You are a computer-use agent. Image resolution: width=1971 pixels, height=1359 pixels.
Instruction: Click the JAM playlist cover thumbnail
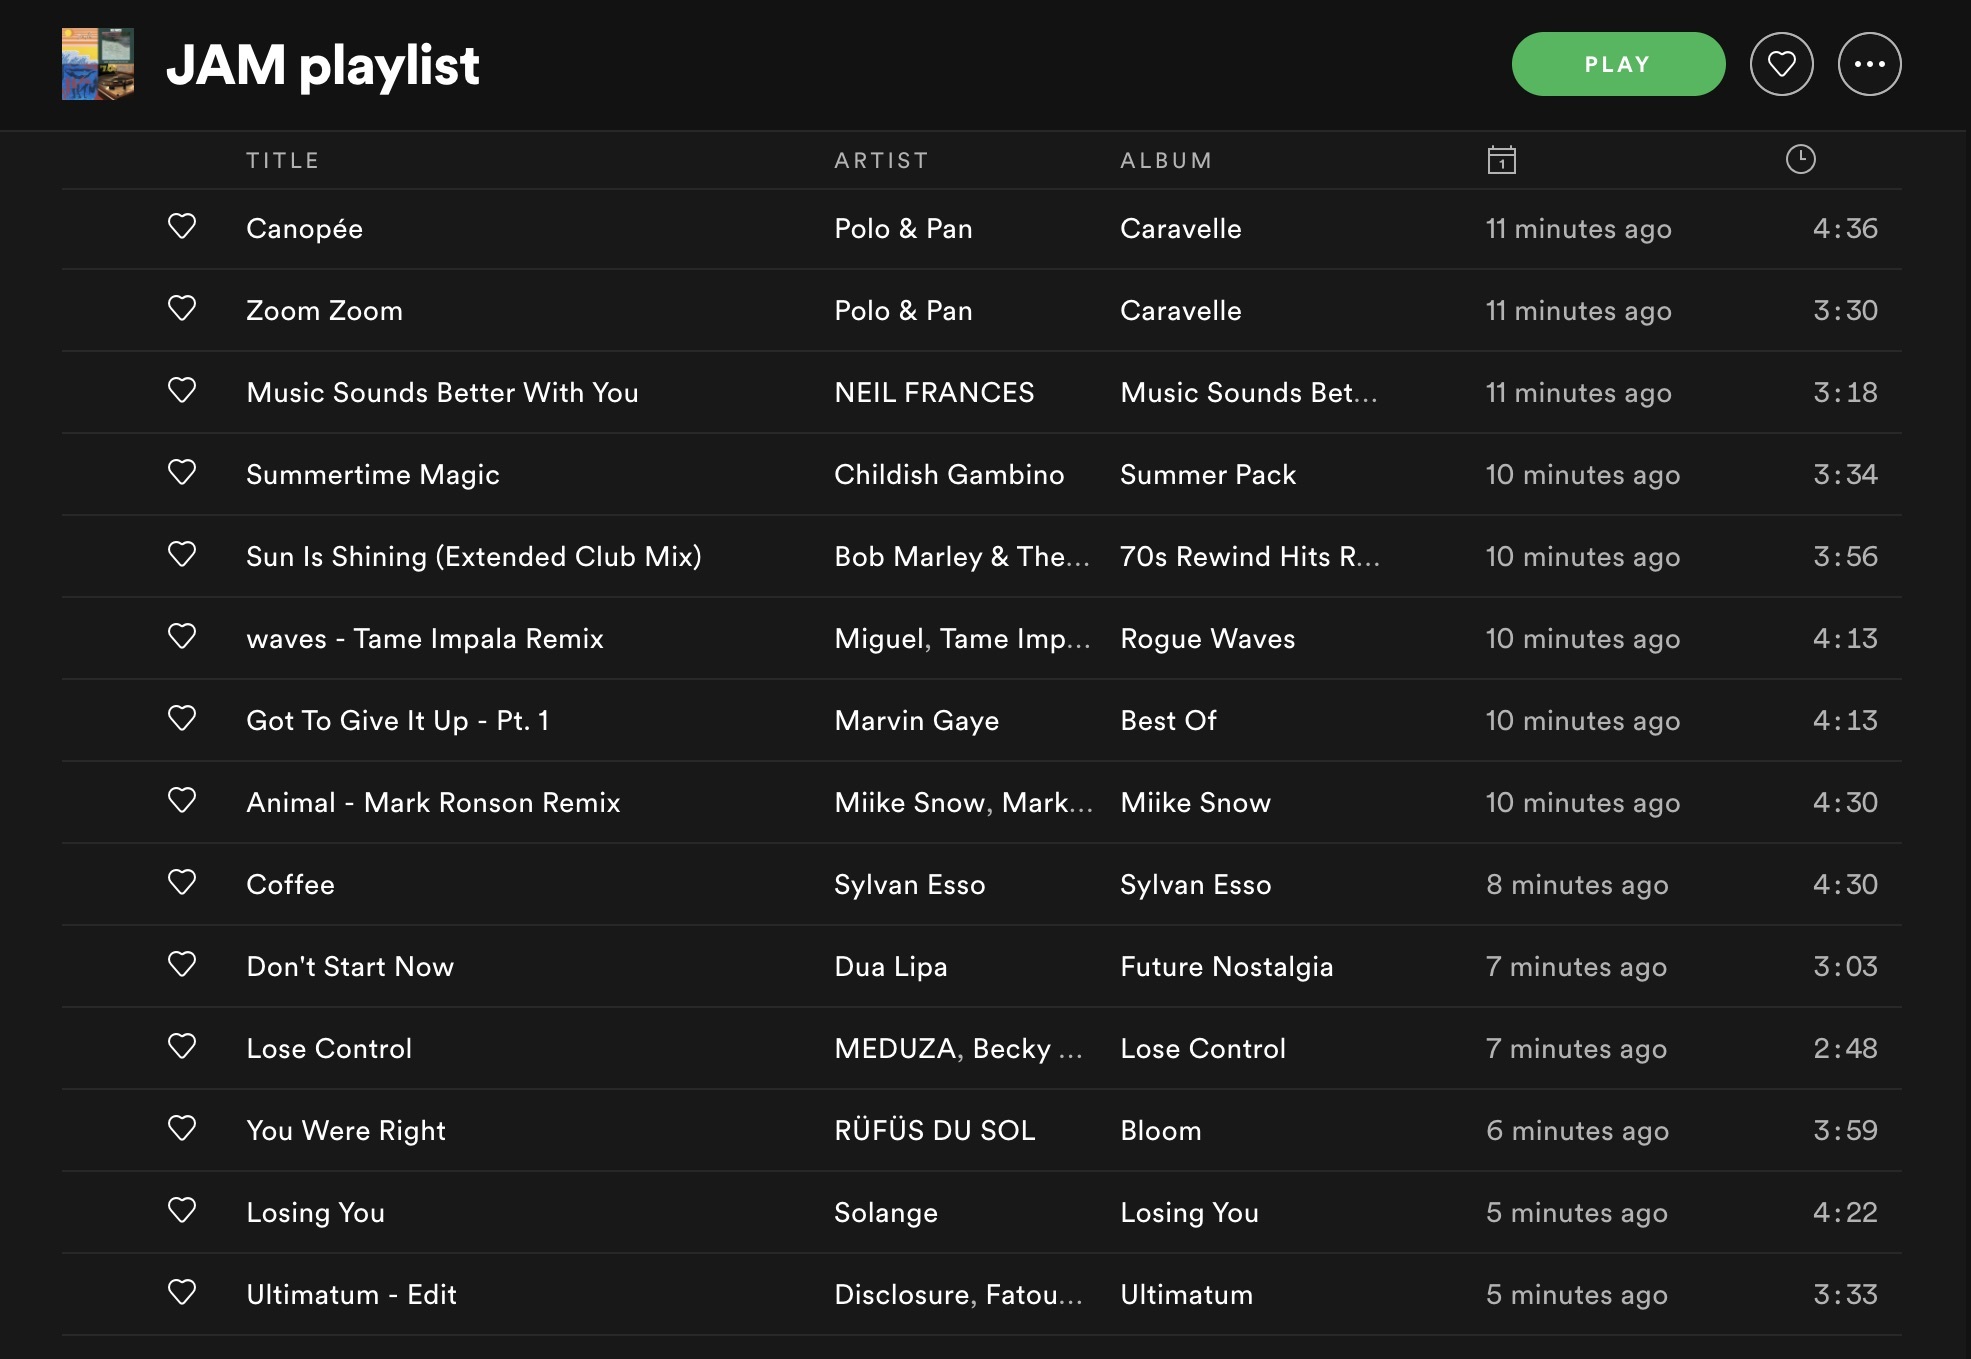98,64
